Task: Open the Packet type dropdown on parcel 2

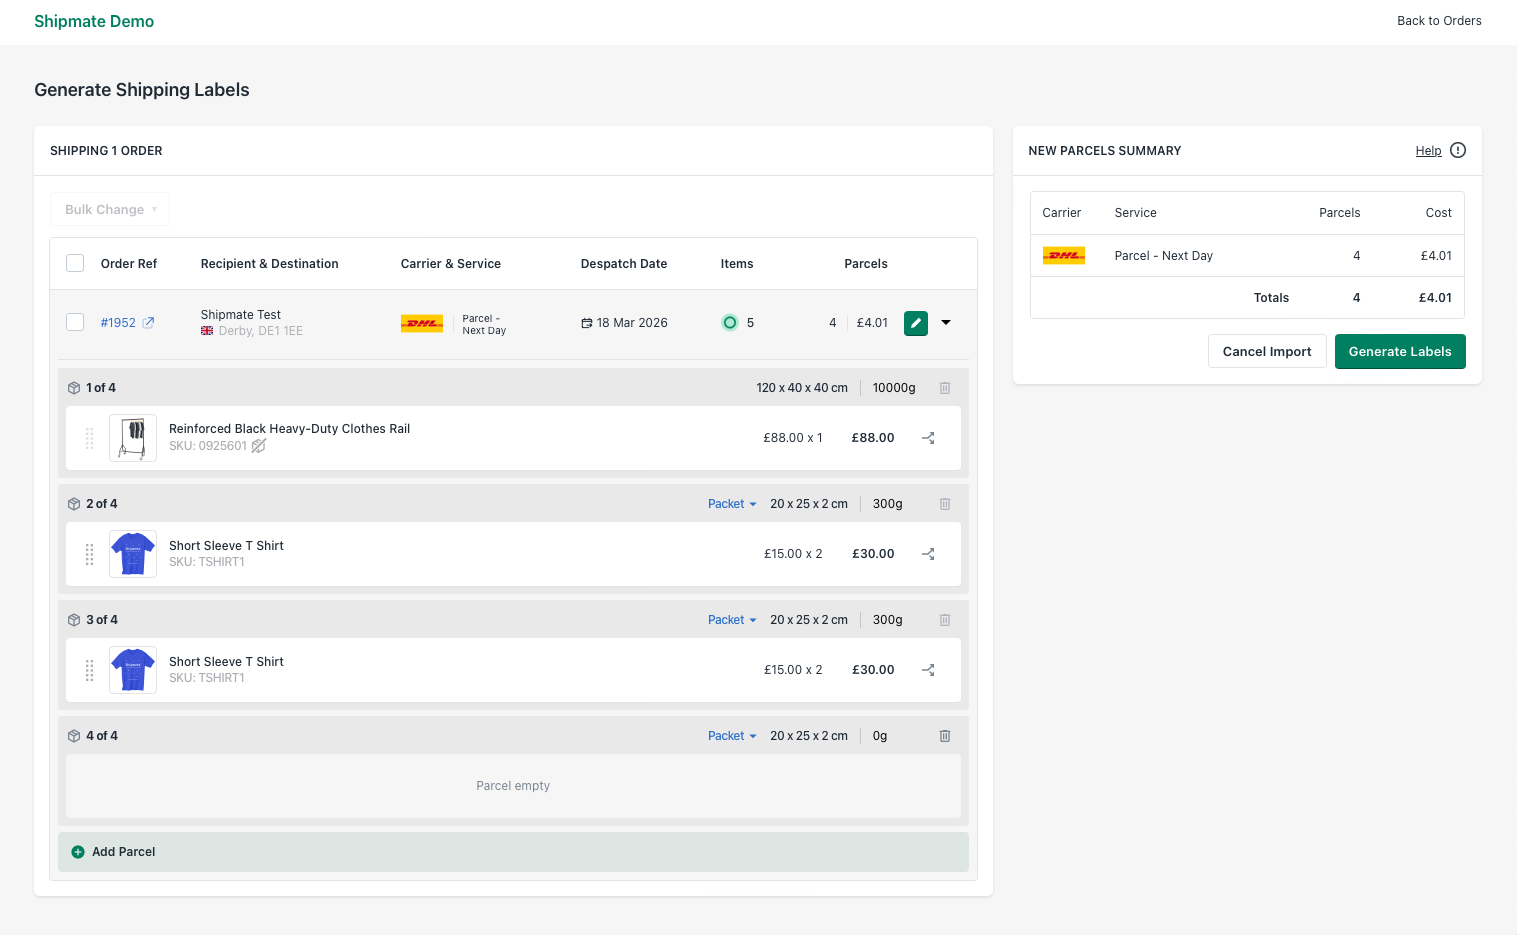Action: click(x=731, y=503)
